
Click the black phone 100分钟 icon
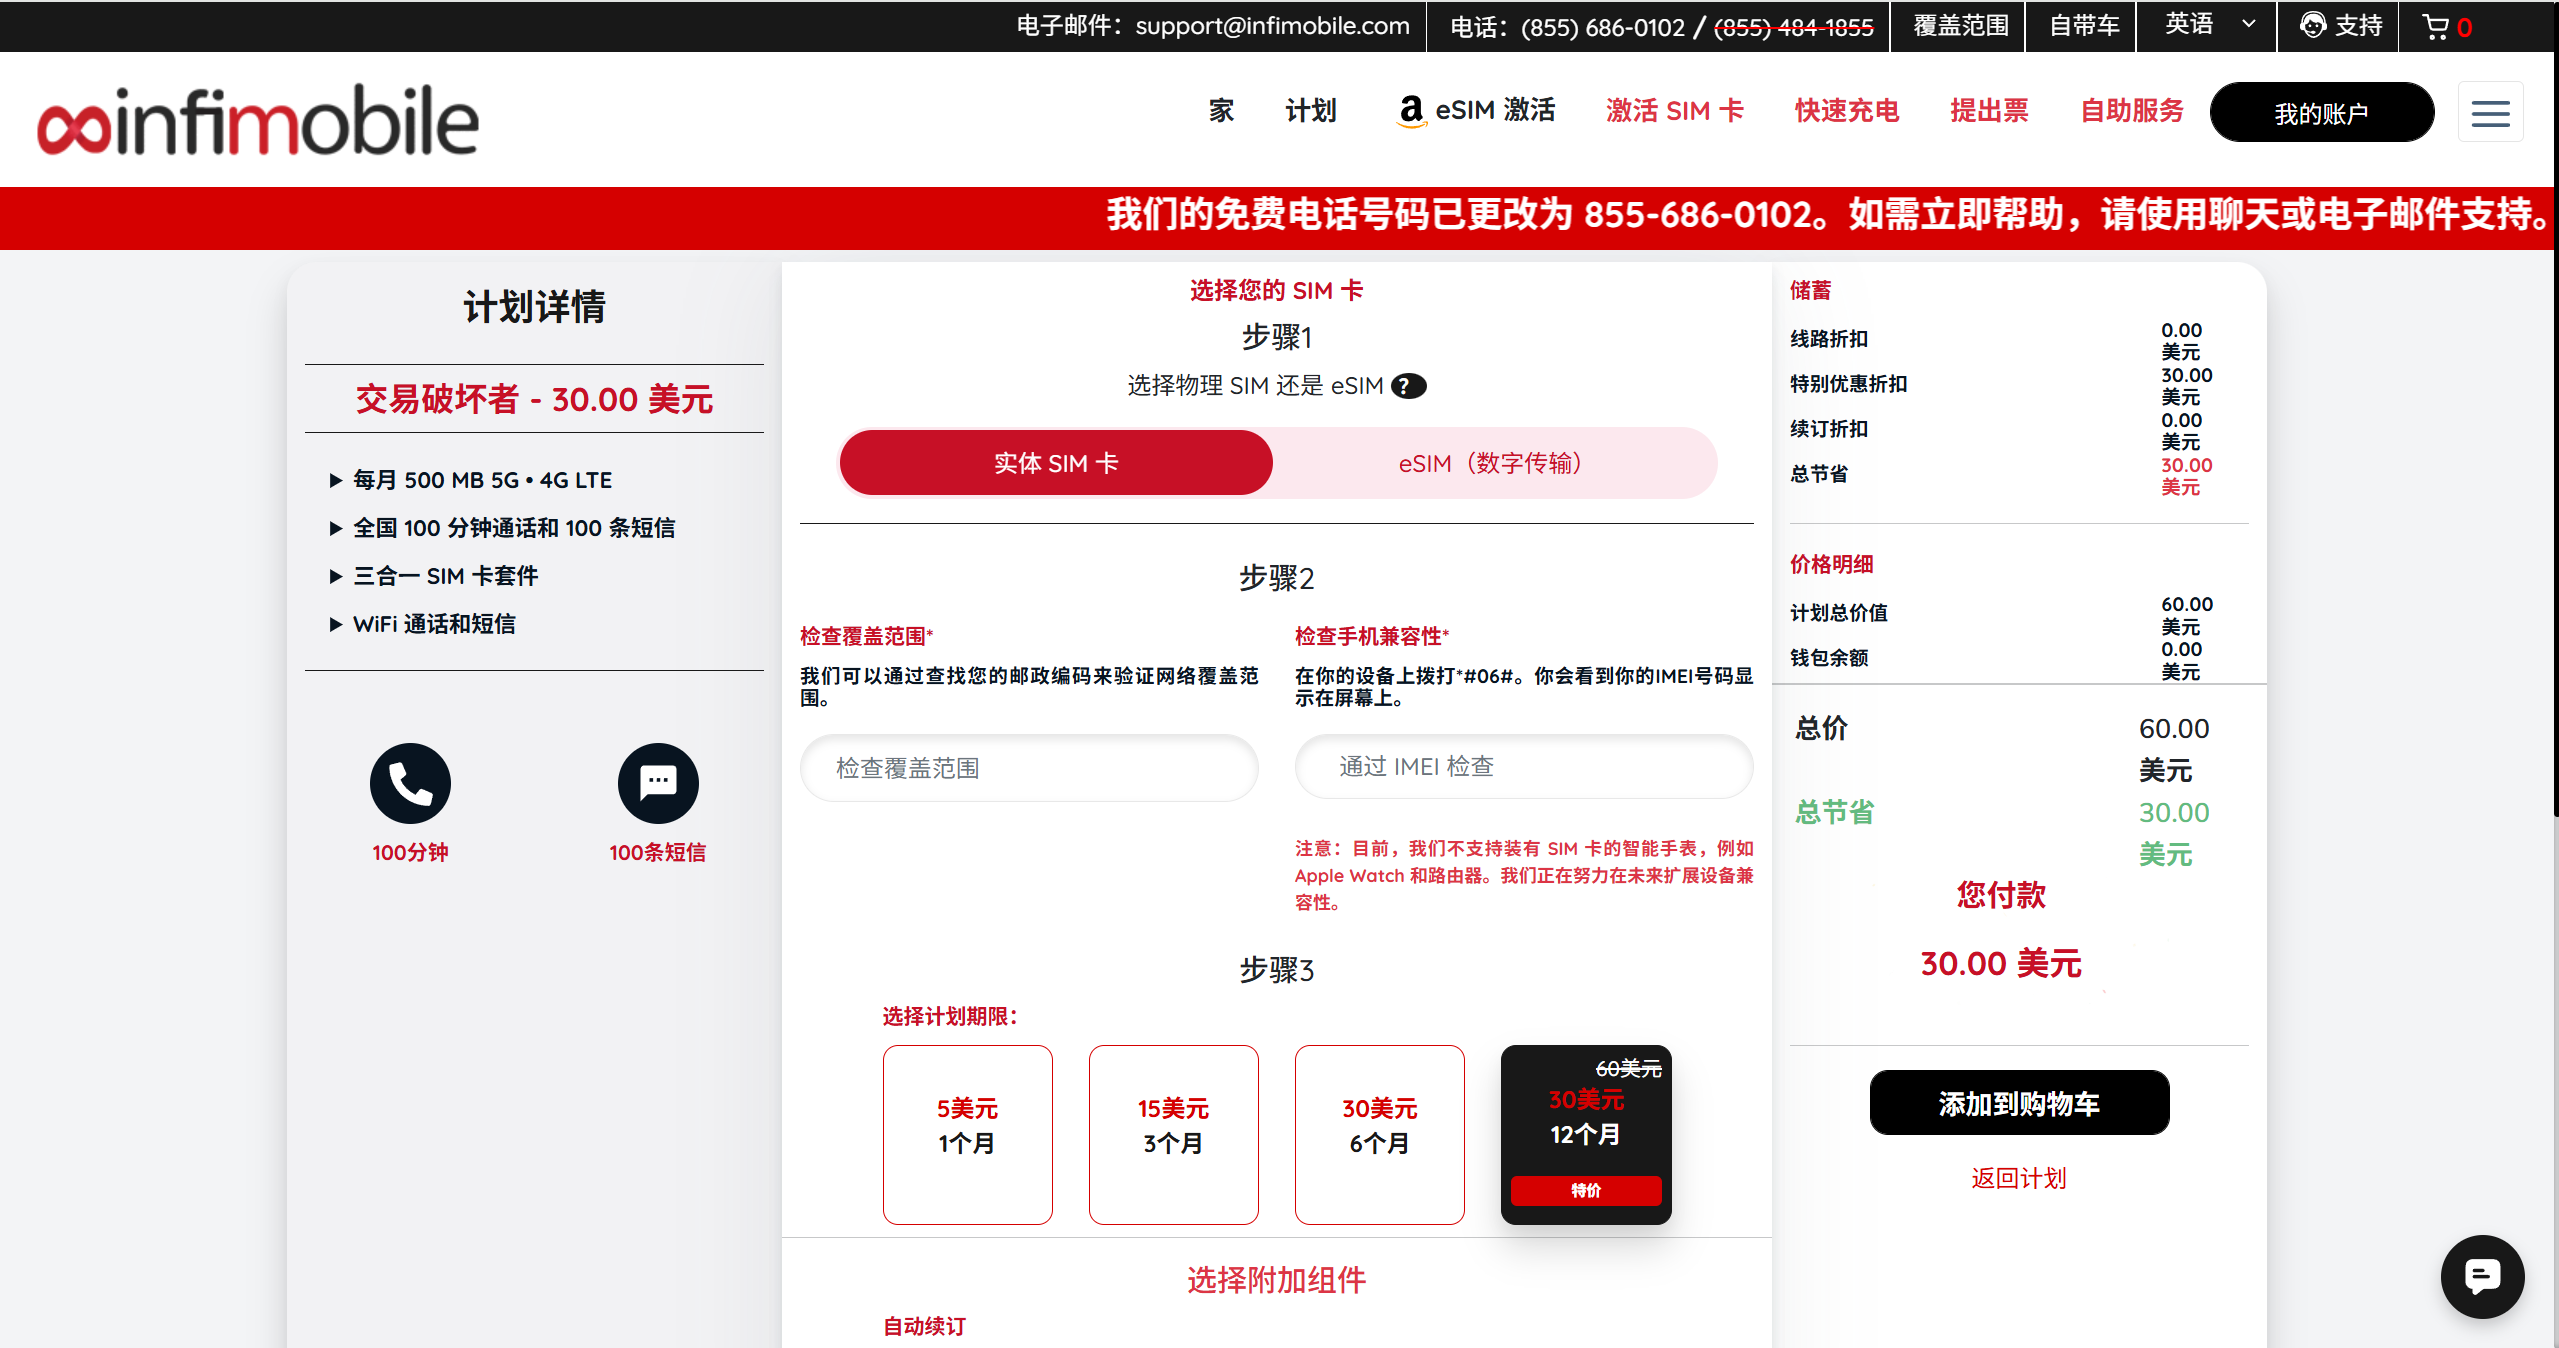coord(410,783)
